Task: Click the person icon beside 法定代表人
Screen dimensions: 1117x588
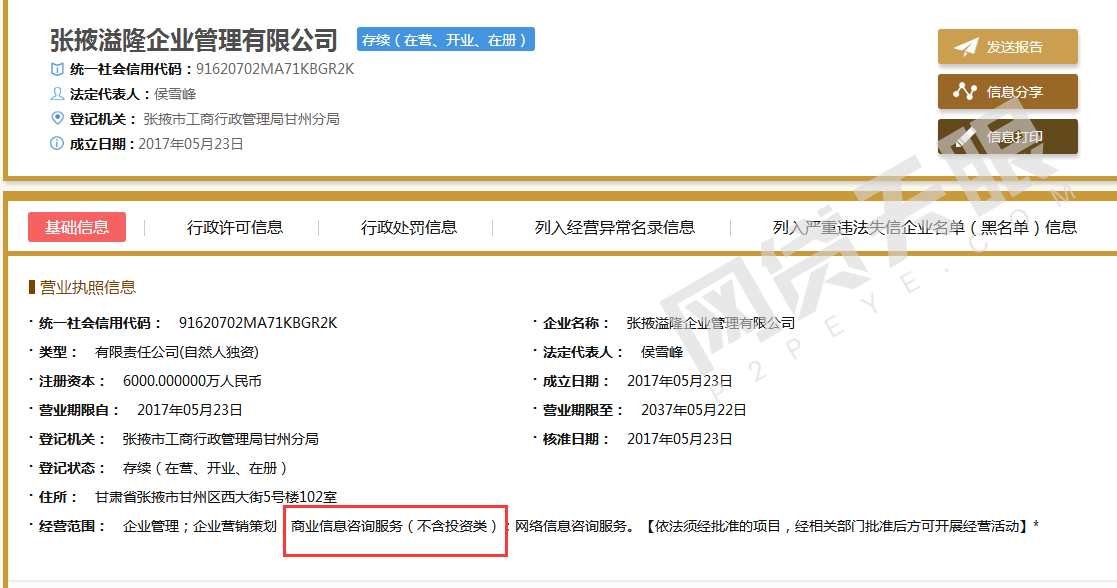Action: click(x=57, y=93)
